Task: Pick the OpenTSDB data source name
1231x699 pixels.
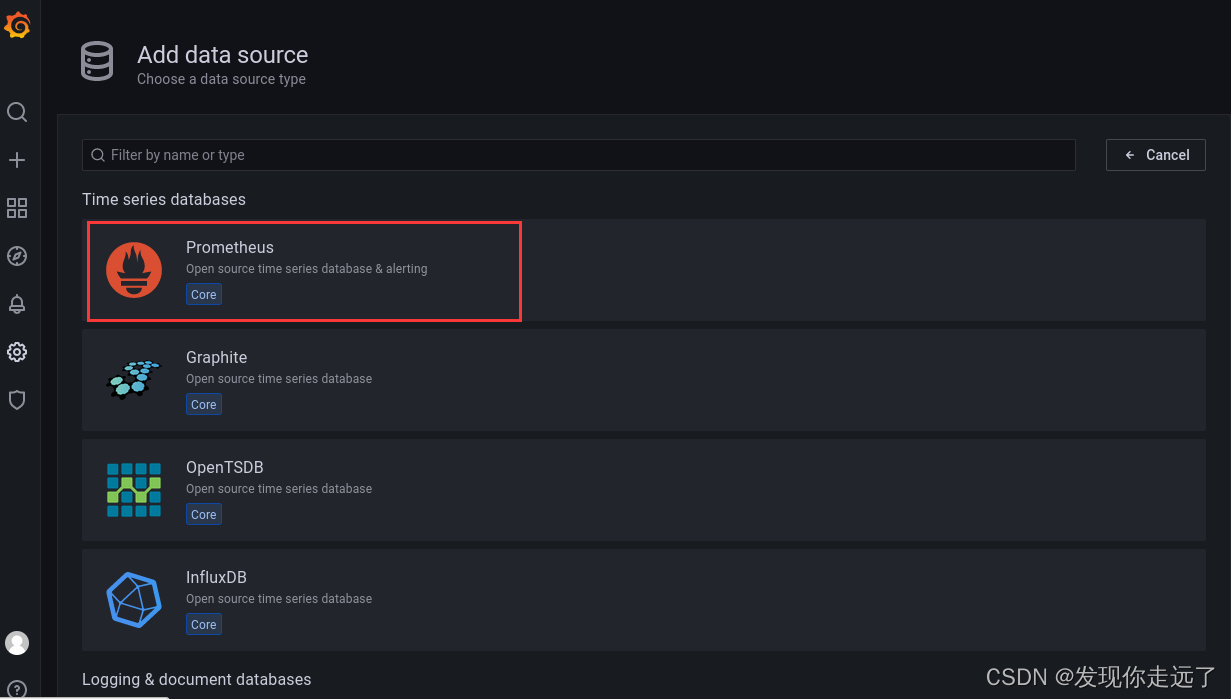Action: point(225,467)
